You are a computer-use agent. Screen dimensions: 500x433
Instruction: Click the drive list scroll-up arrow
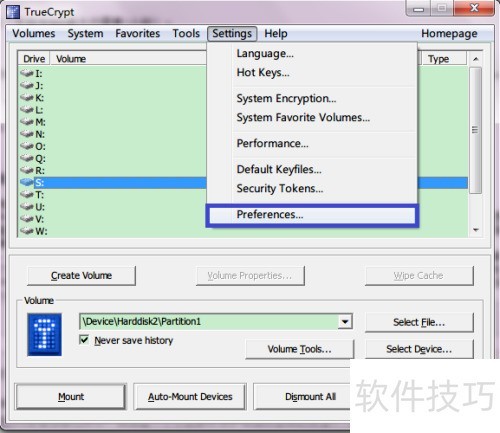coord(476,59)
